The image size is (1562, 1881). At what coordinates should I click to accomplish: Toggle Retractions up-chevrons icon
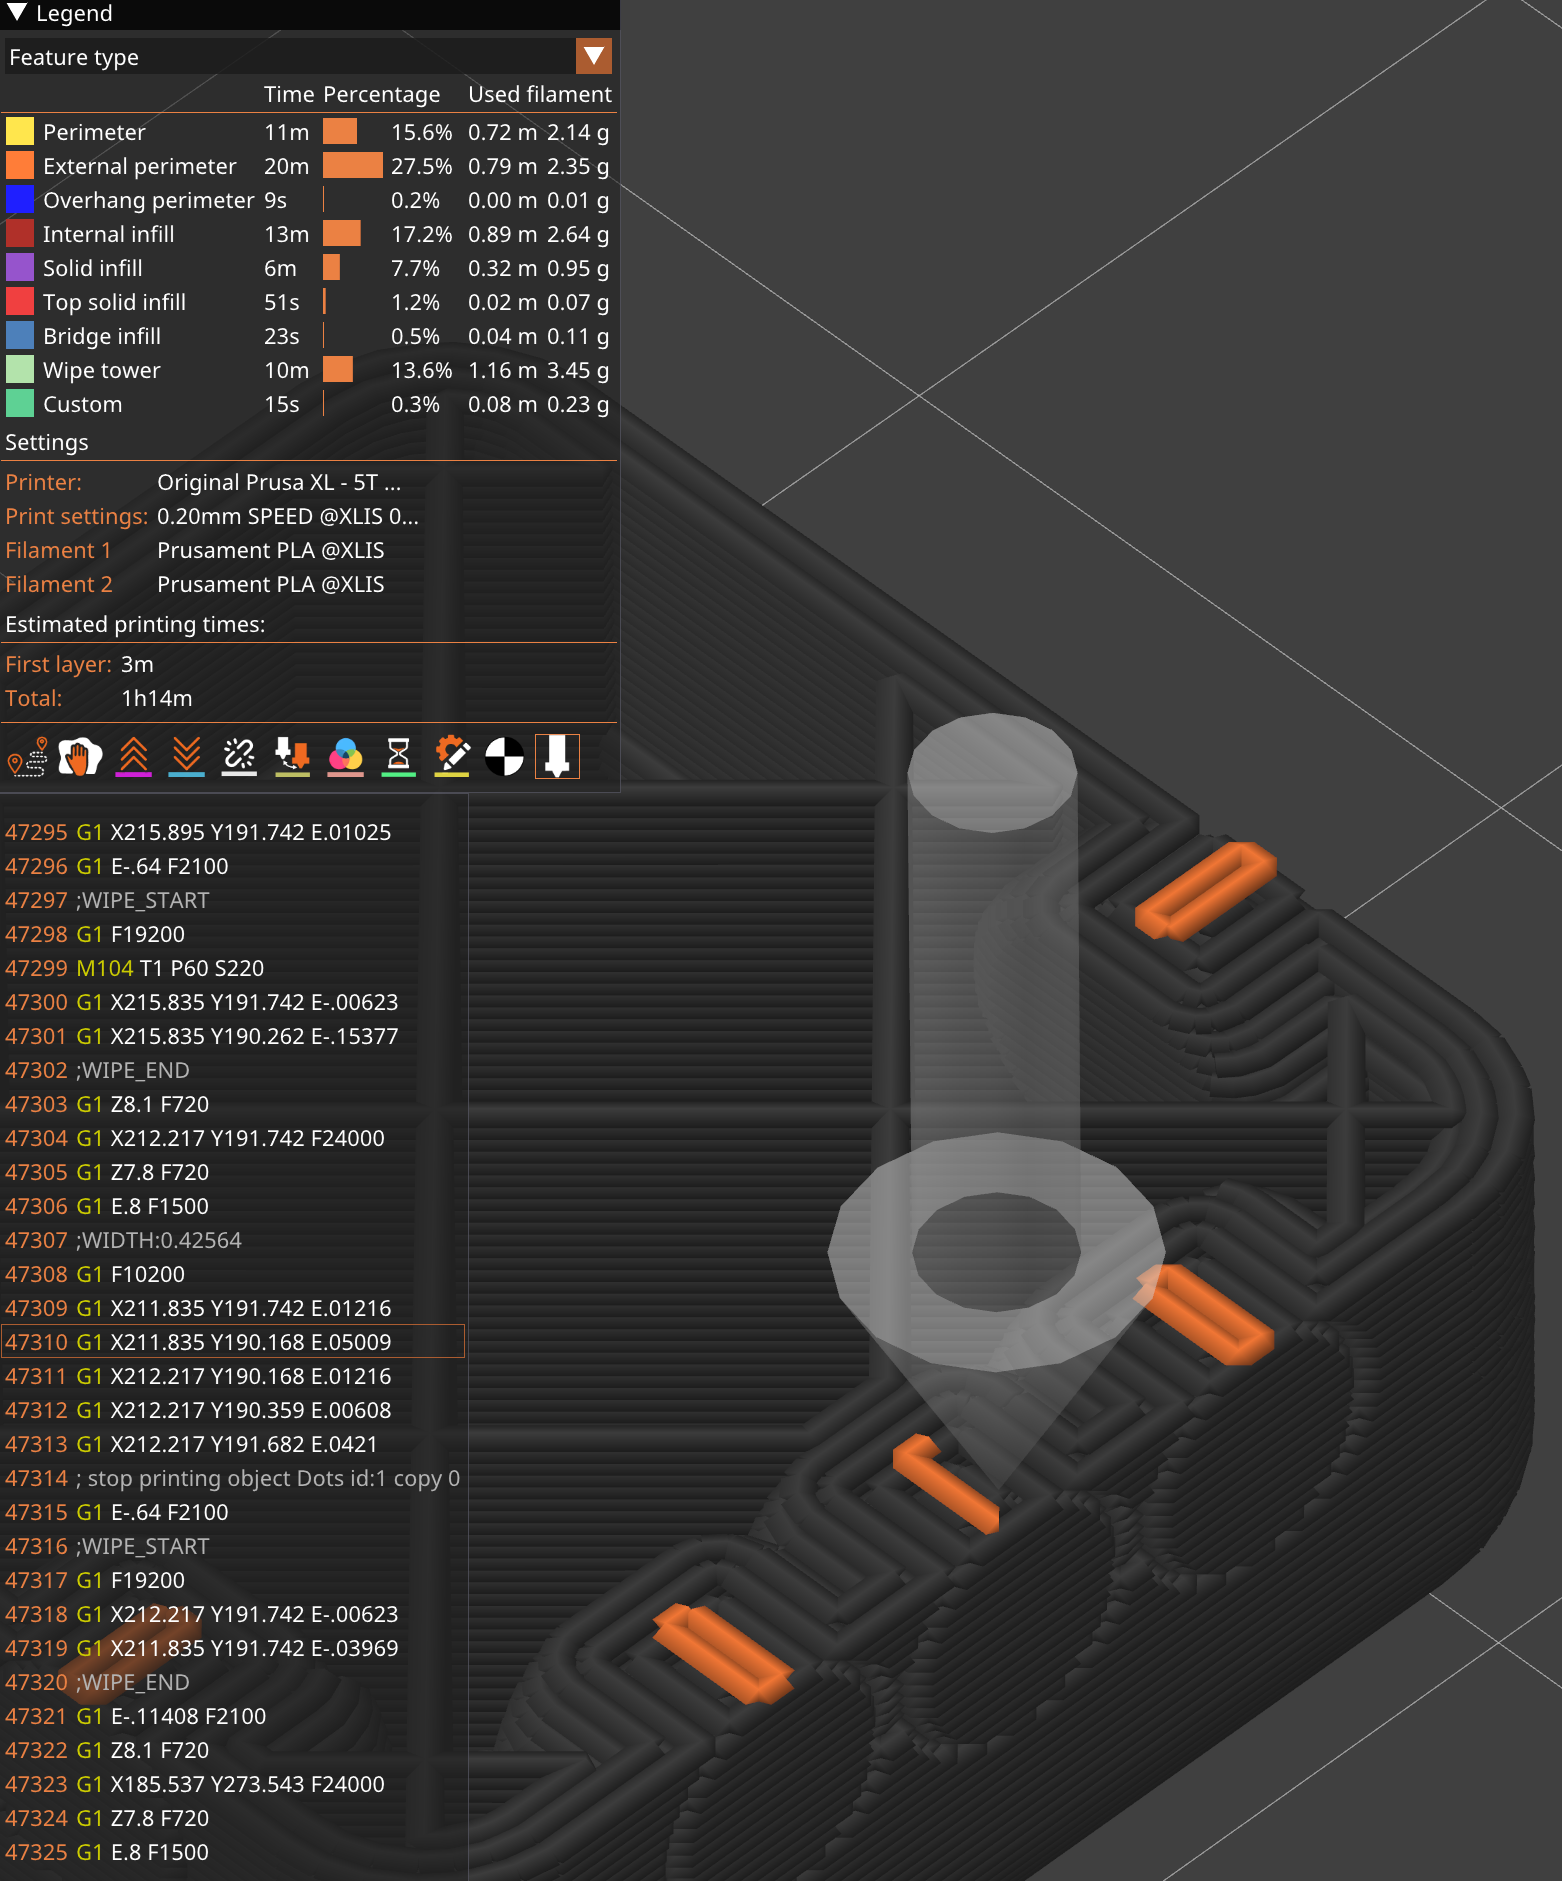coord(134,757)
